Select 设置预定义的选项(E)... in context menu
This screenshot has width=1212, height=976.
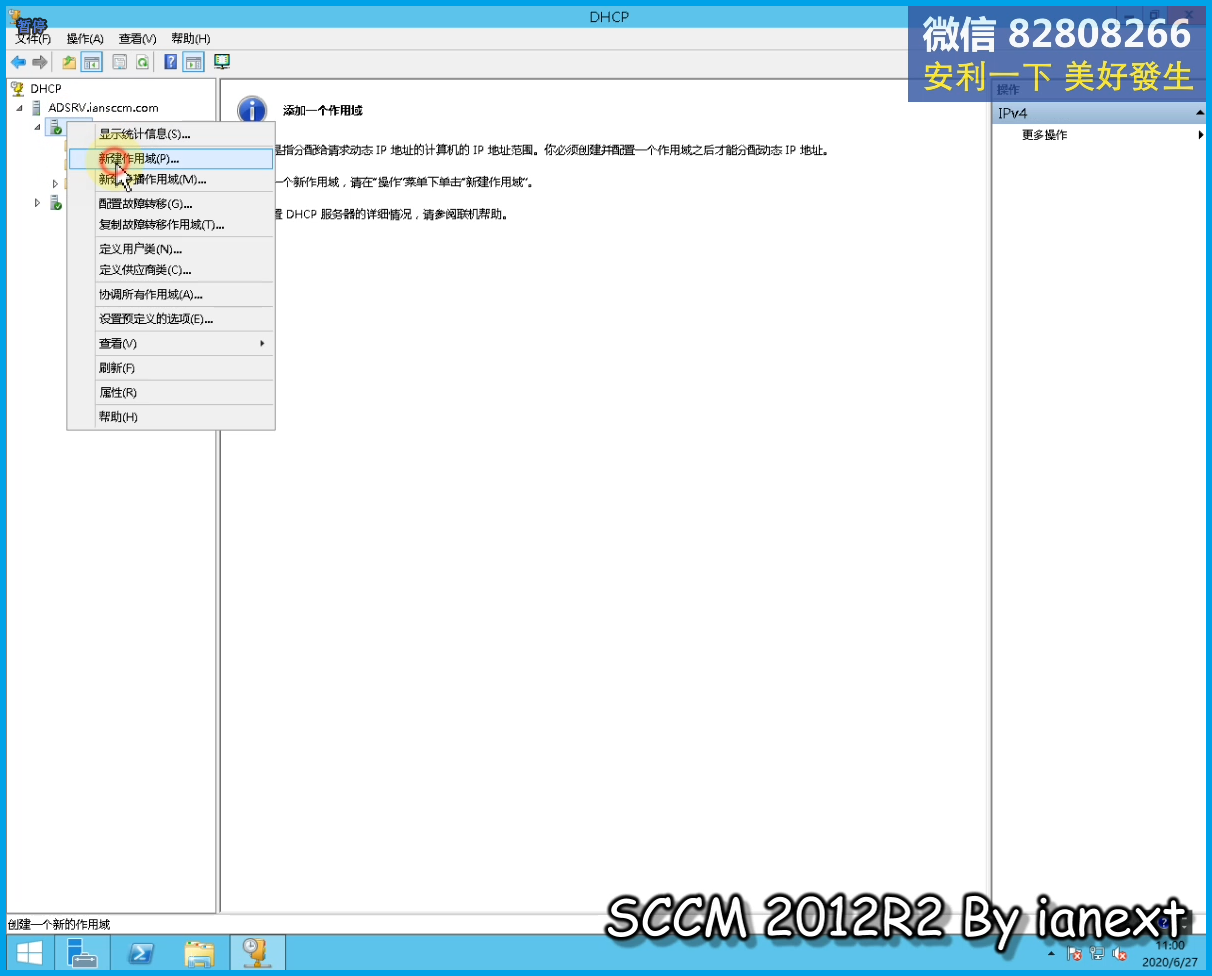(171, 319)
